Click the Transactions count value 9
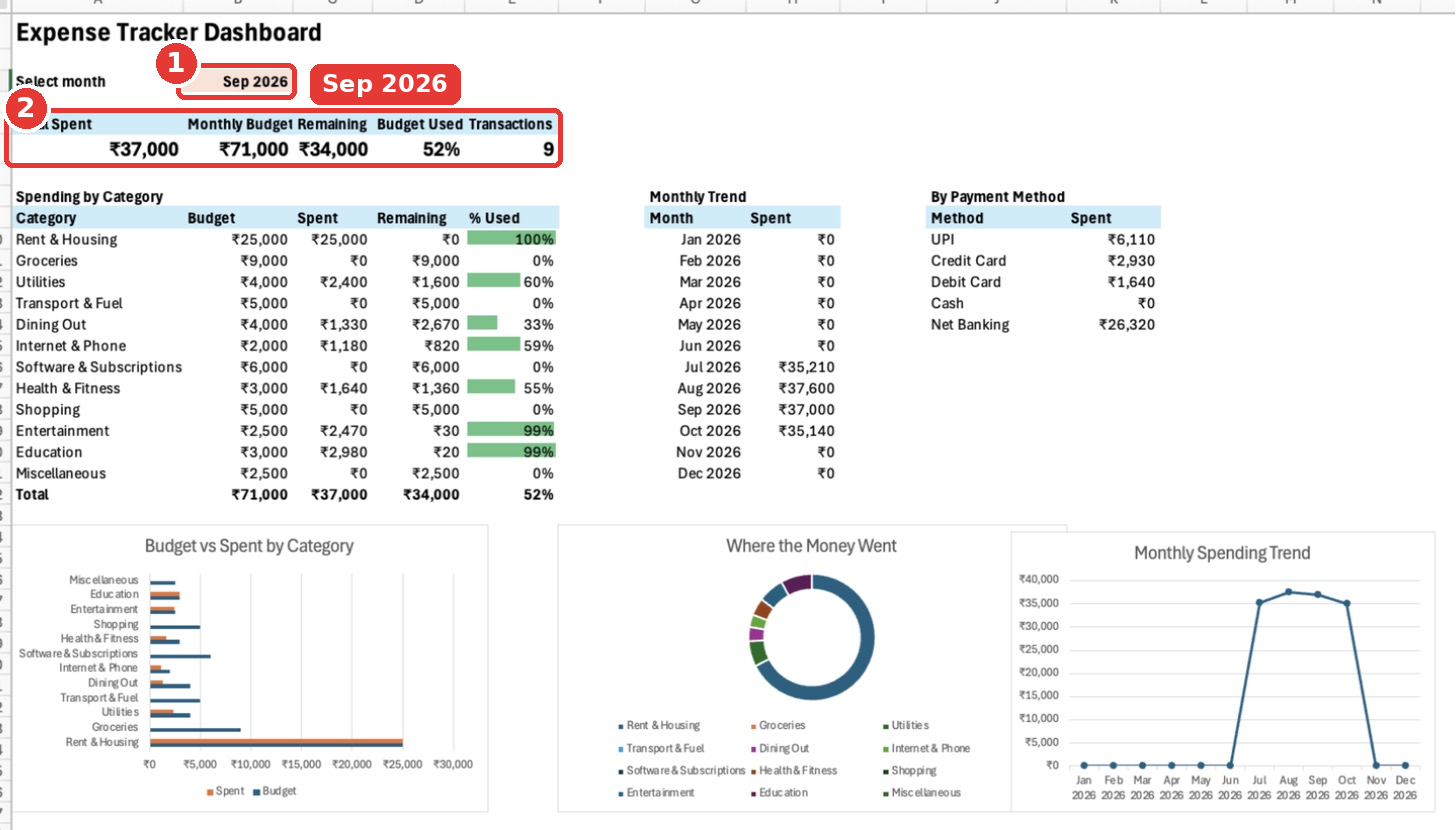The height and width of the screenshot is (830, 1456). pos(548,150)
